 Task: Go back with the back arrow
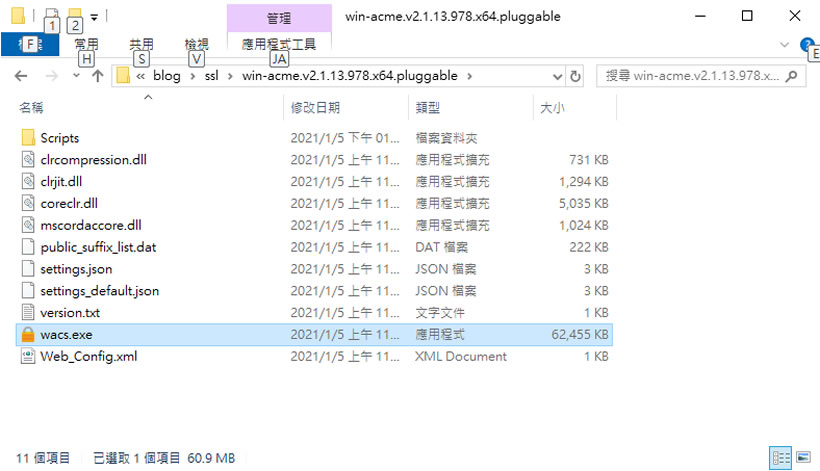coord(21,76)
